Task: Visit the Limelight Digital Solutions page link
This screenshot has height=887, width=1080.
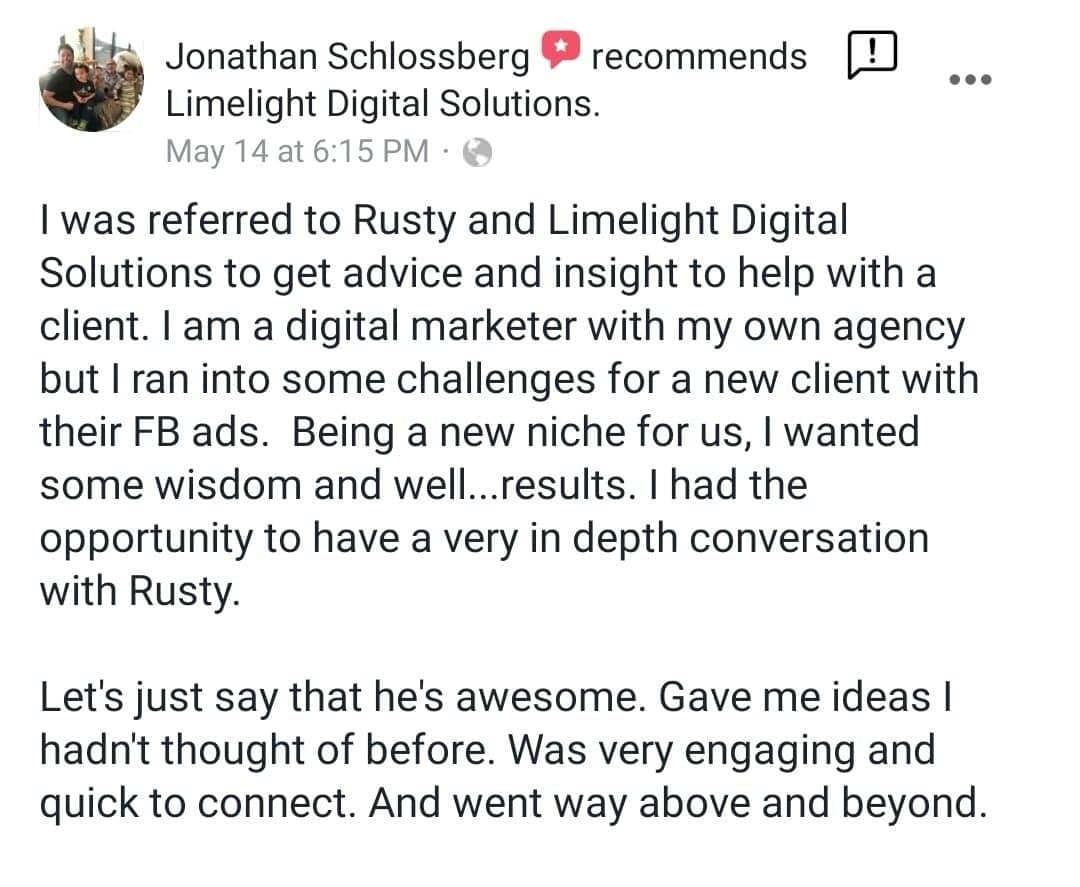Action: [382, 103]
